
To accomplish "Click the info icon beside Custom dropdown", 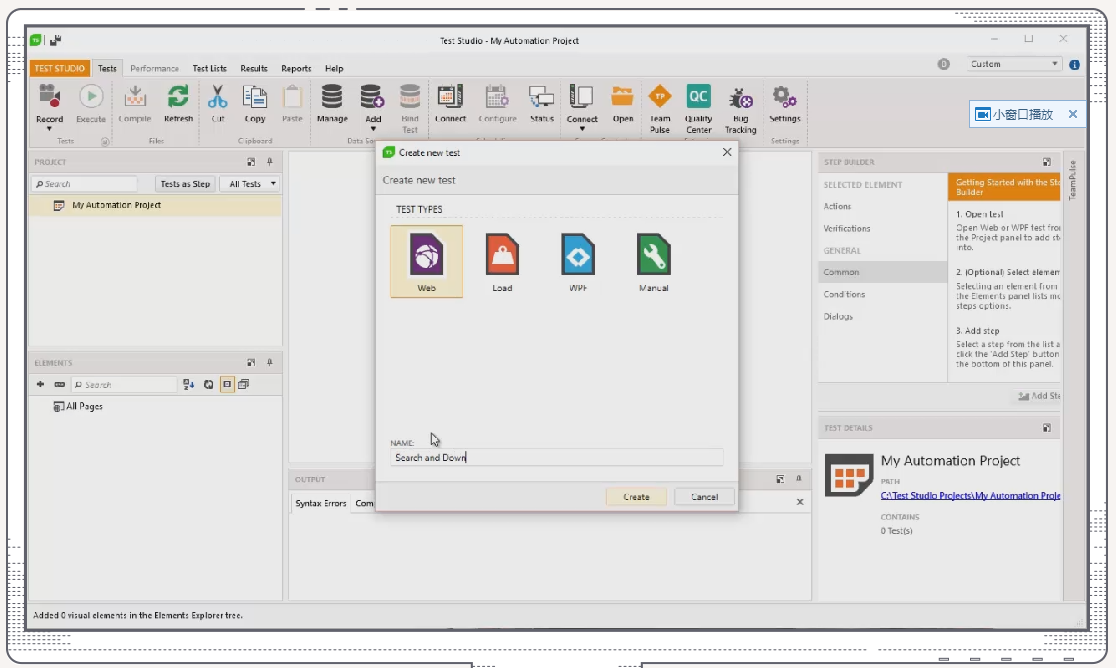I will [x=1074, y=65].
